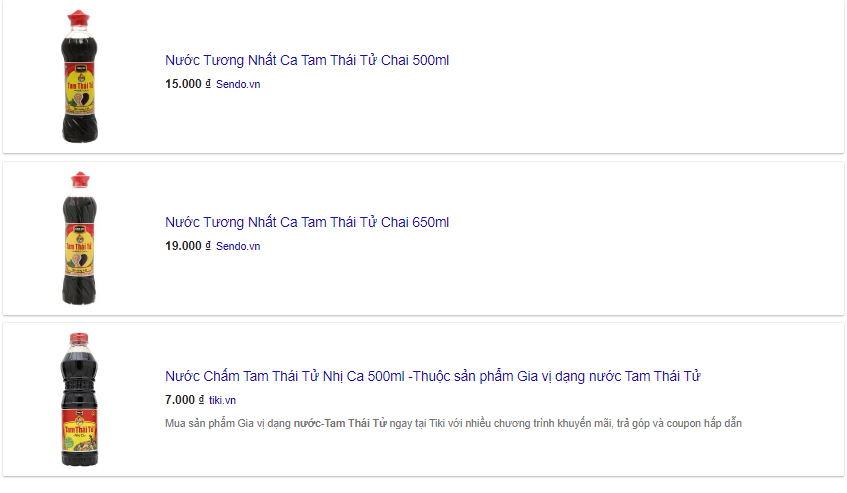Screen dimensions: 847x493
Task: Visit Sendo.vn beside the 15.000 đ price
Action: 238,84
